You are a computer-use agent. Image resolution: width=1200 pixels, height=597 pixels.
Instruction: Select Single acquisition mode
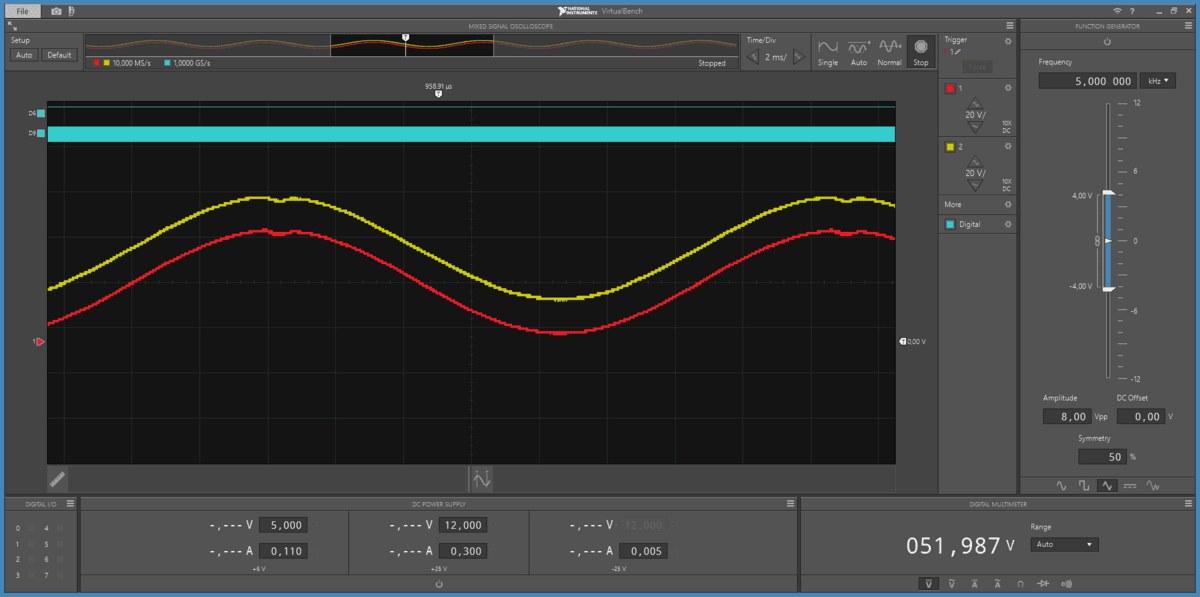coord(828,52)
